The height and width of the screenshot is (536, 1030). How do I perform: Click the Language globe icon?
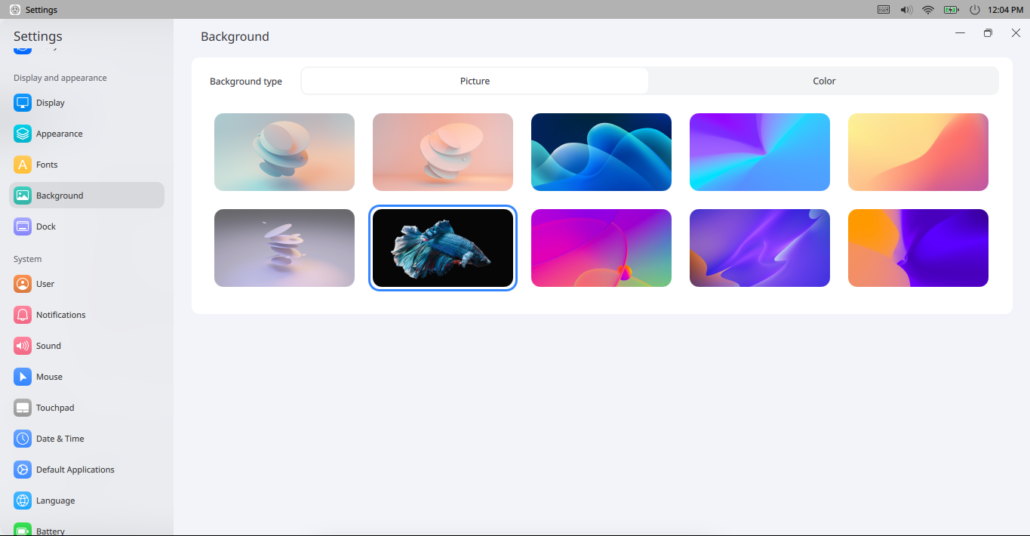22,500
